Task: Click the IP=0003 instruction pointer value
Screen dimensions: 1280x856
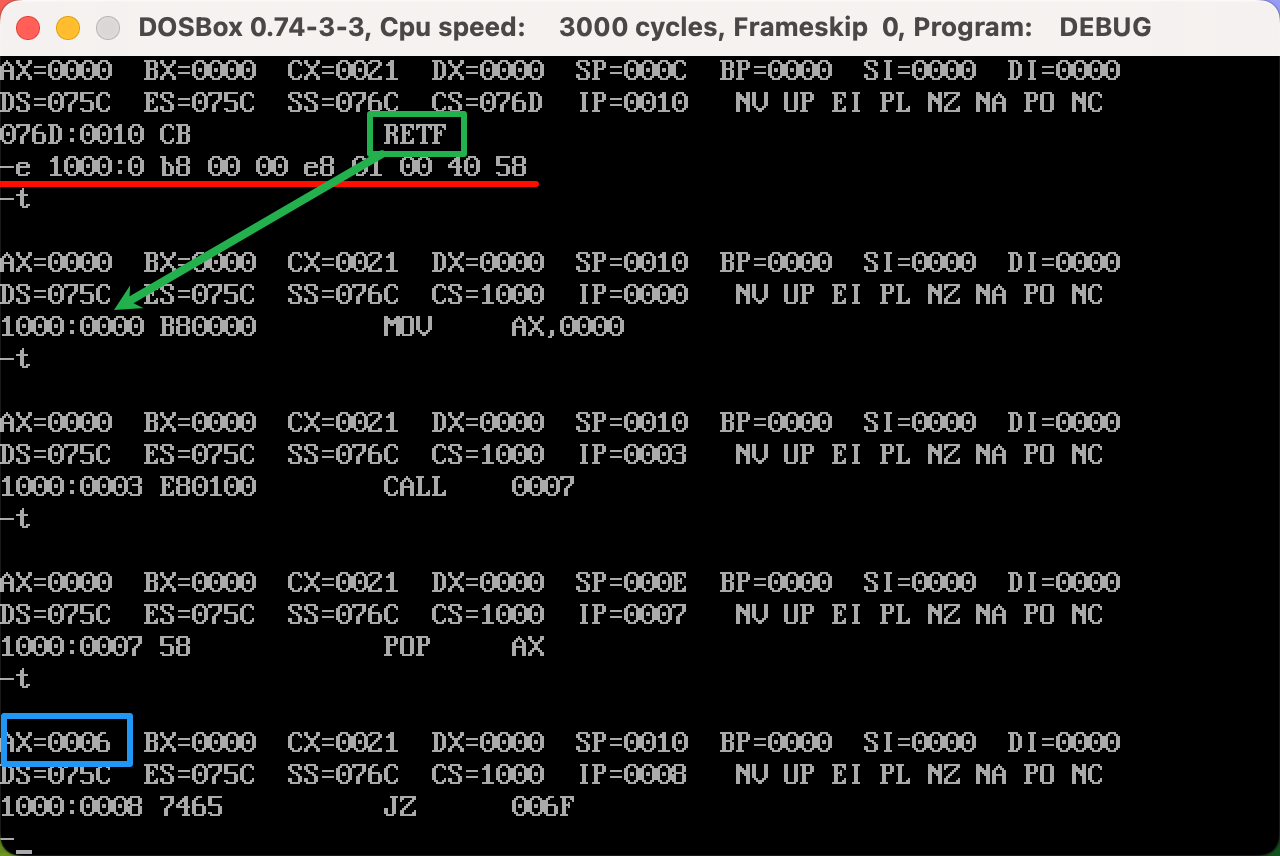Action: (x=631, y=455)
